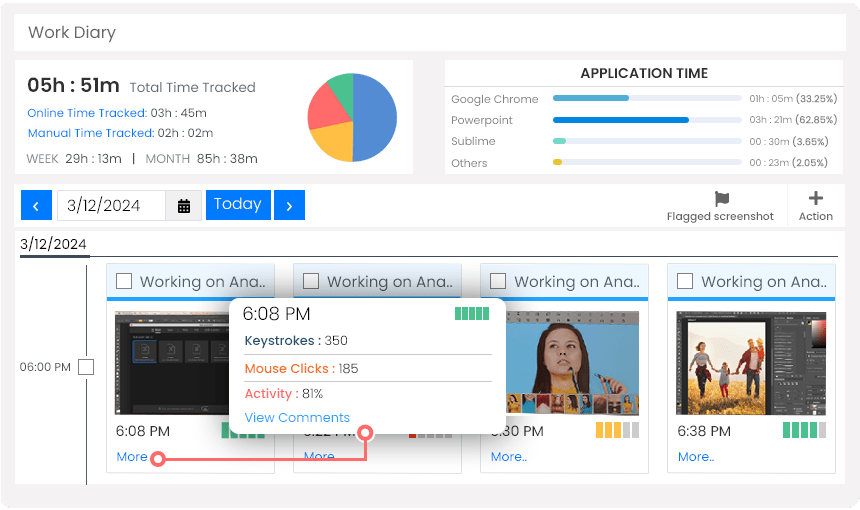The image size is (860, 510).
Task: Click the calendar icon beside the date
Action: tap(184, 206)
